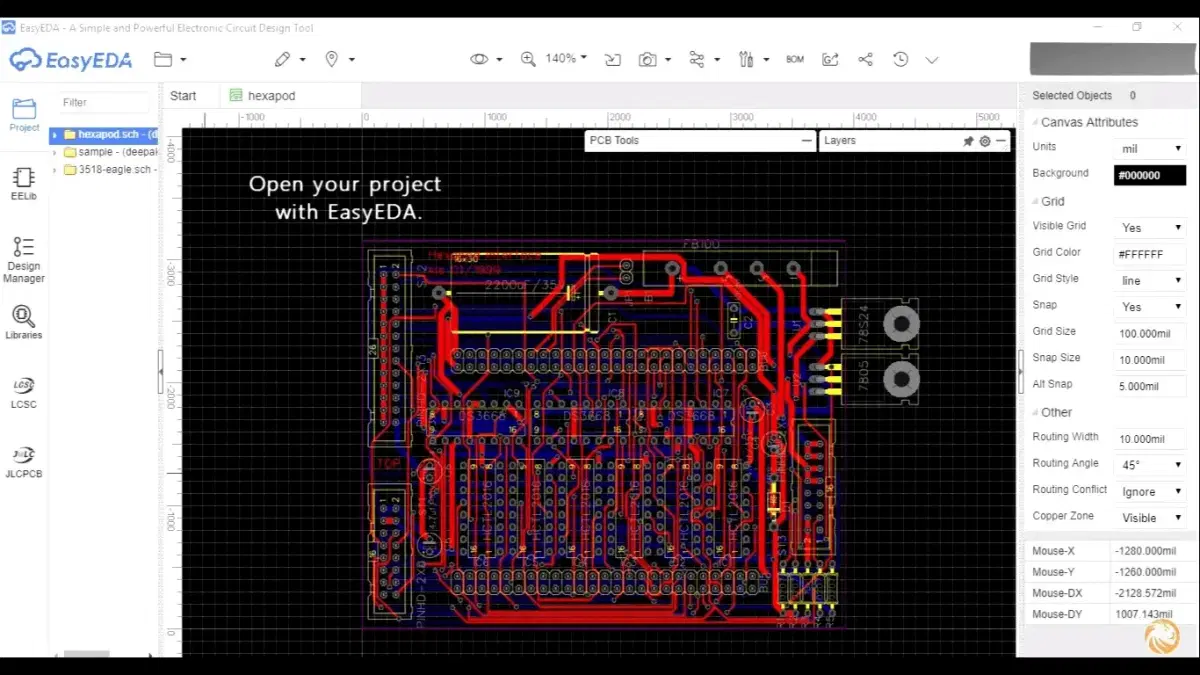Open the Design Manager panel
Viewport: 1200px width, 675px height.
point(23,258)
